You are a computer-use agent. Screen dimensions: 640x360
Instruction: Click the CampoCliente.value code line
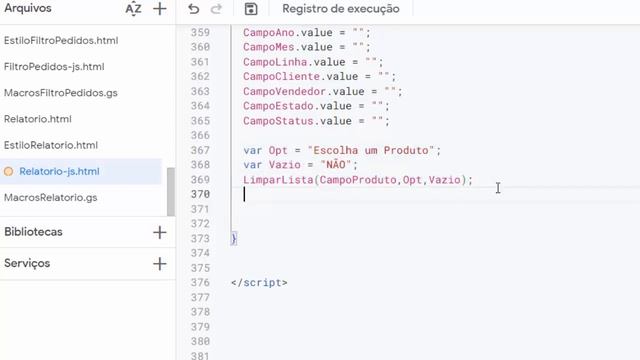click(320, 77)
